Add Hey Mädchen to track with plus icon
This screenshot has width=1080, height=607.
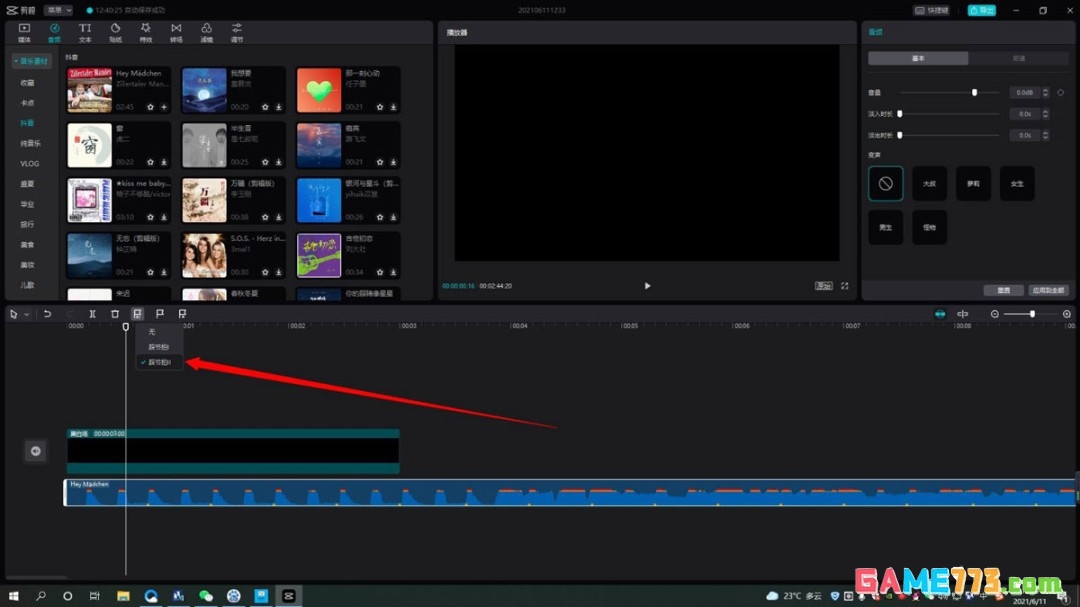click(x=164, y=107)
